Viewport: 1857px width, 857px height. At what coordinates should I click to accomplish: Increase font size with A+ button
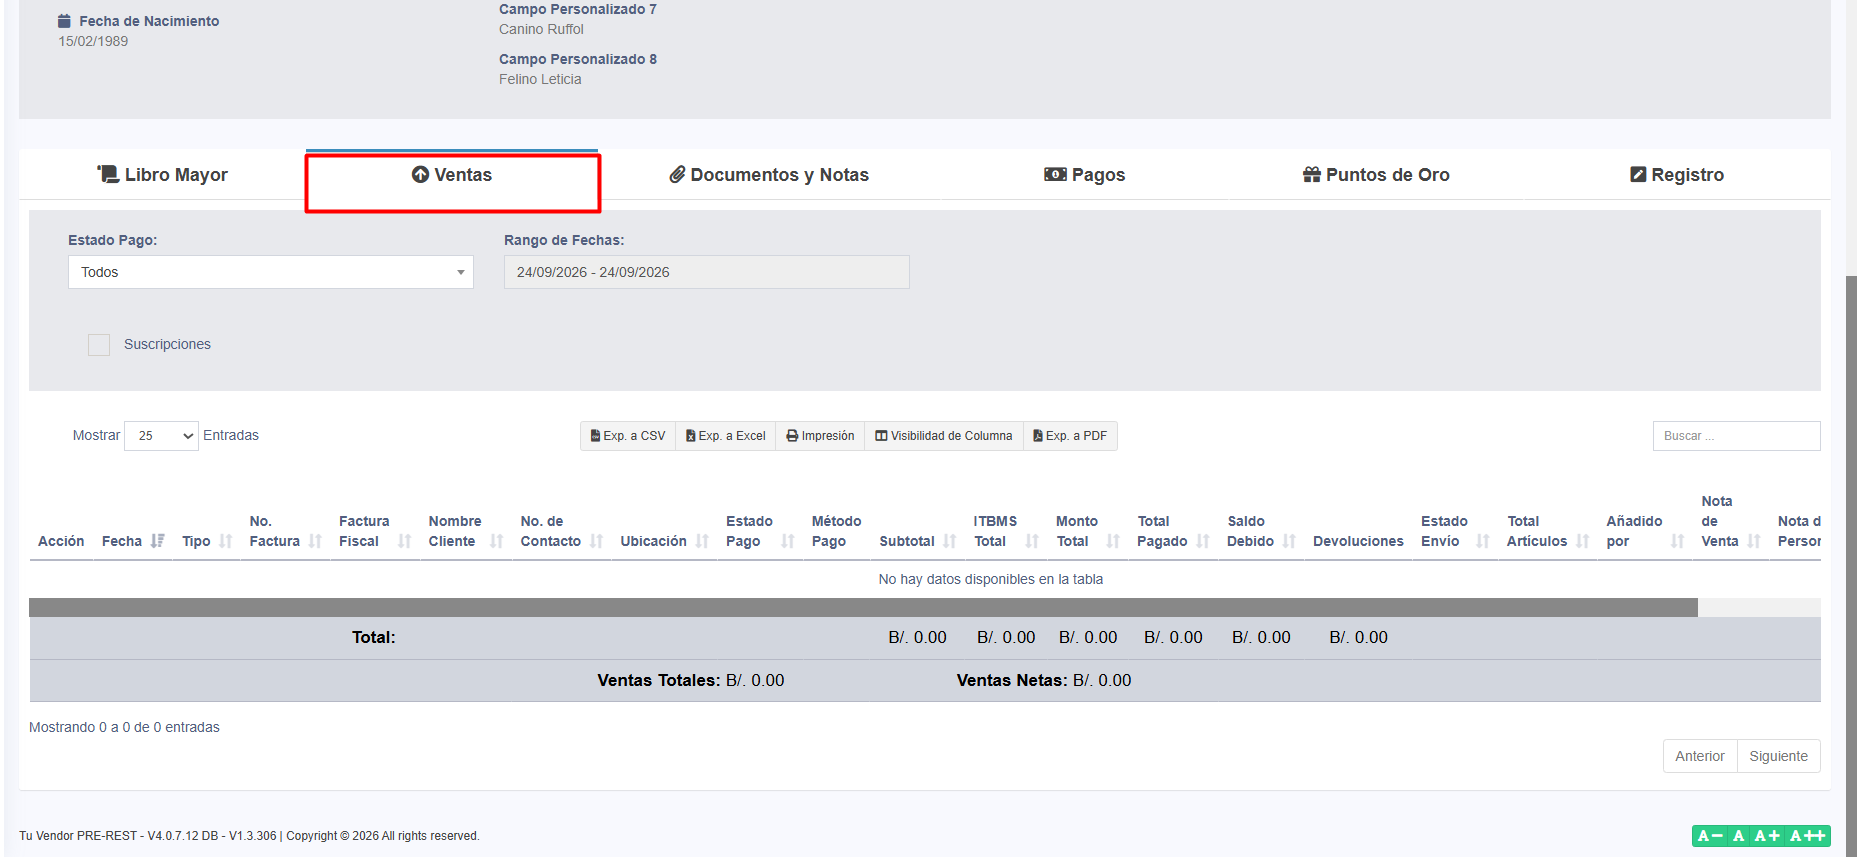click(1768, 836)
